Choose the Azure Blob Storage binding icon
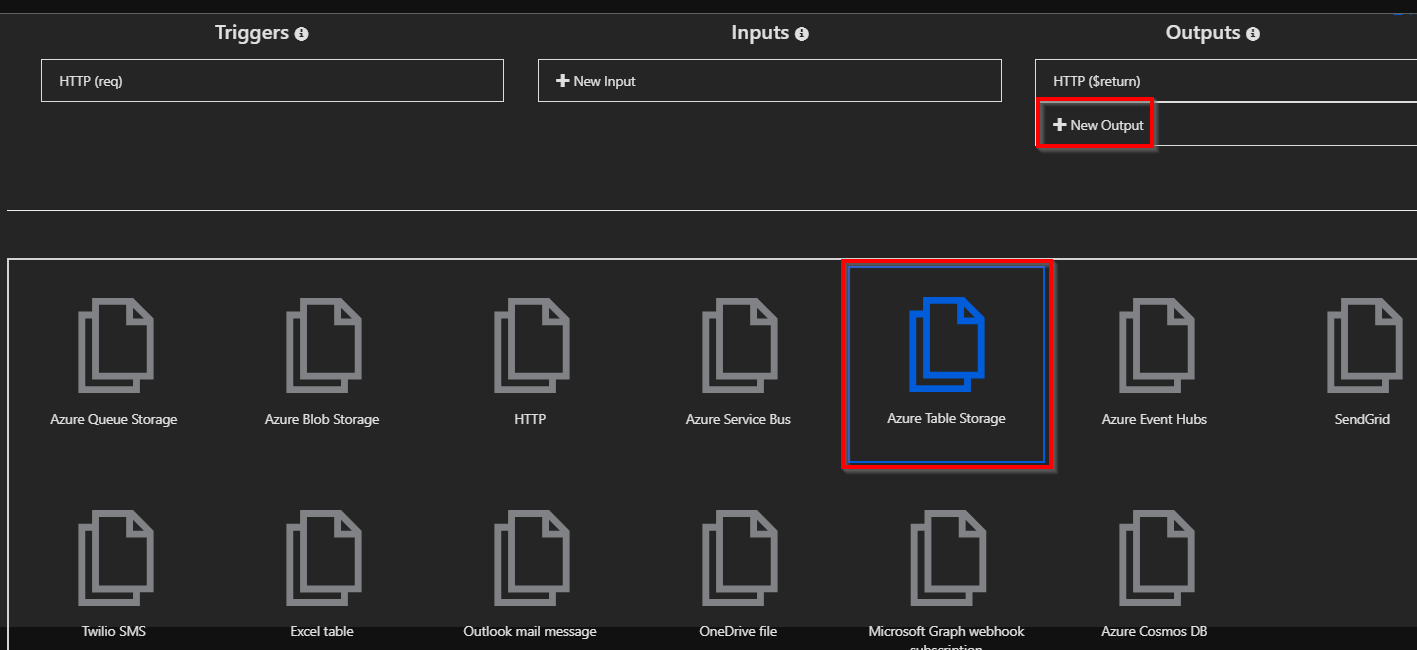Viewport: 1417px width, 650px height. (x=322, y=345)
